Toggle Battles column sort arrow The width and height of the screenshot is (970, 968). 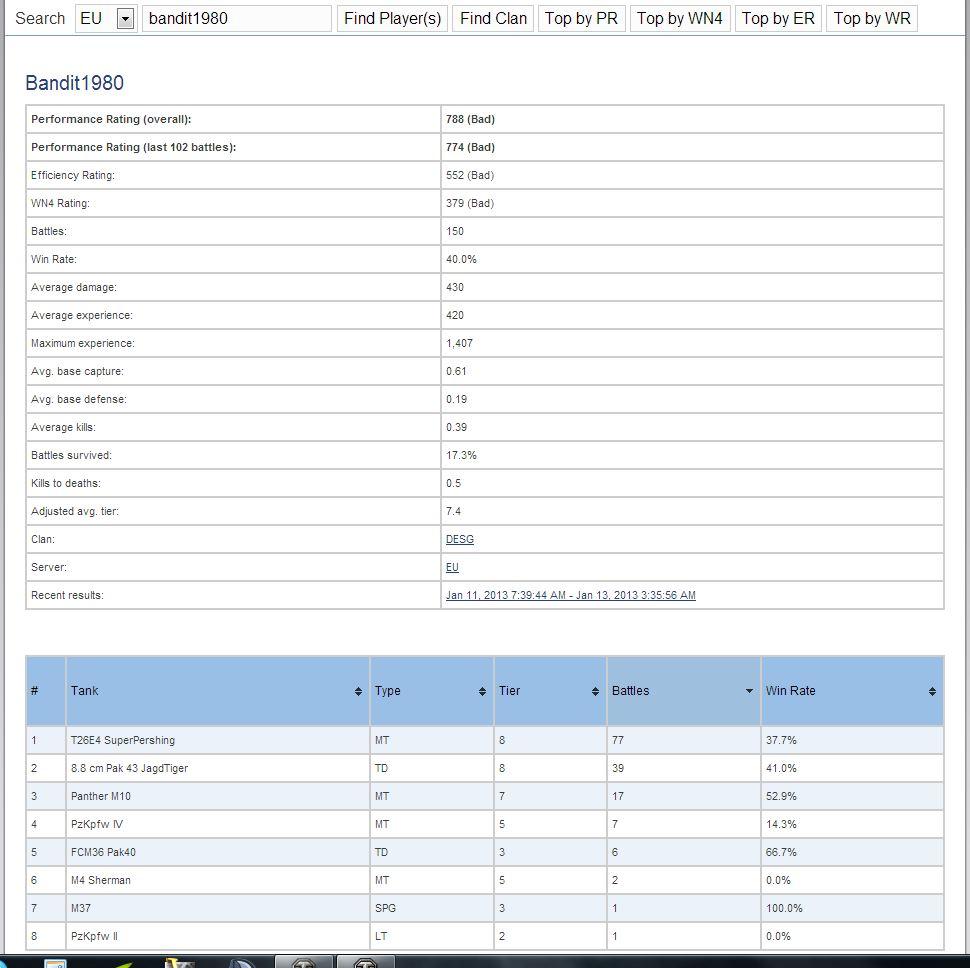(749, 691)
